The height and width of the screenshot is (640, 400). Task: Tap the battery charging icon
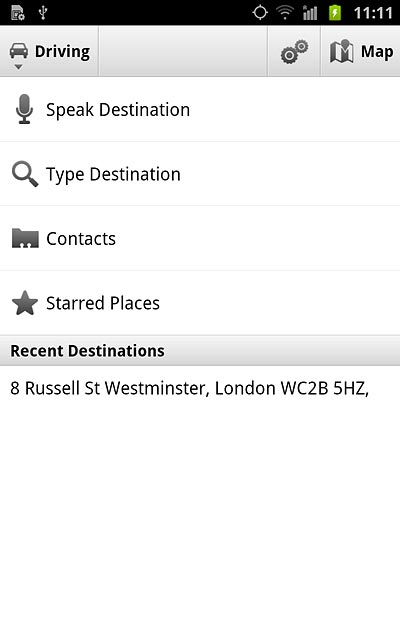click(335, 13)
